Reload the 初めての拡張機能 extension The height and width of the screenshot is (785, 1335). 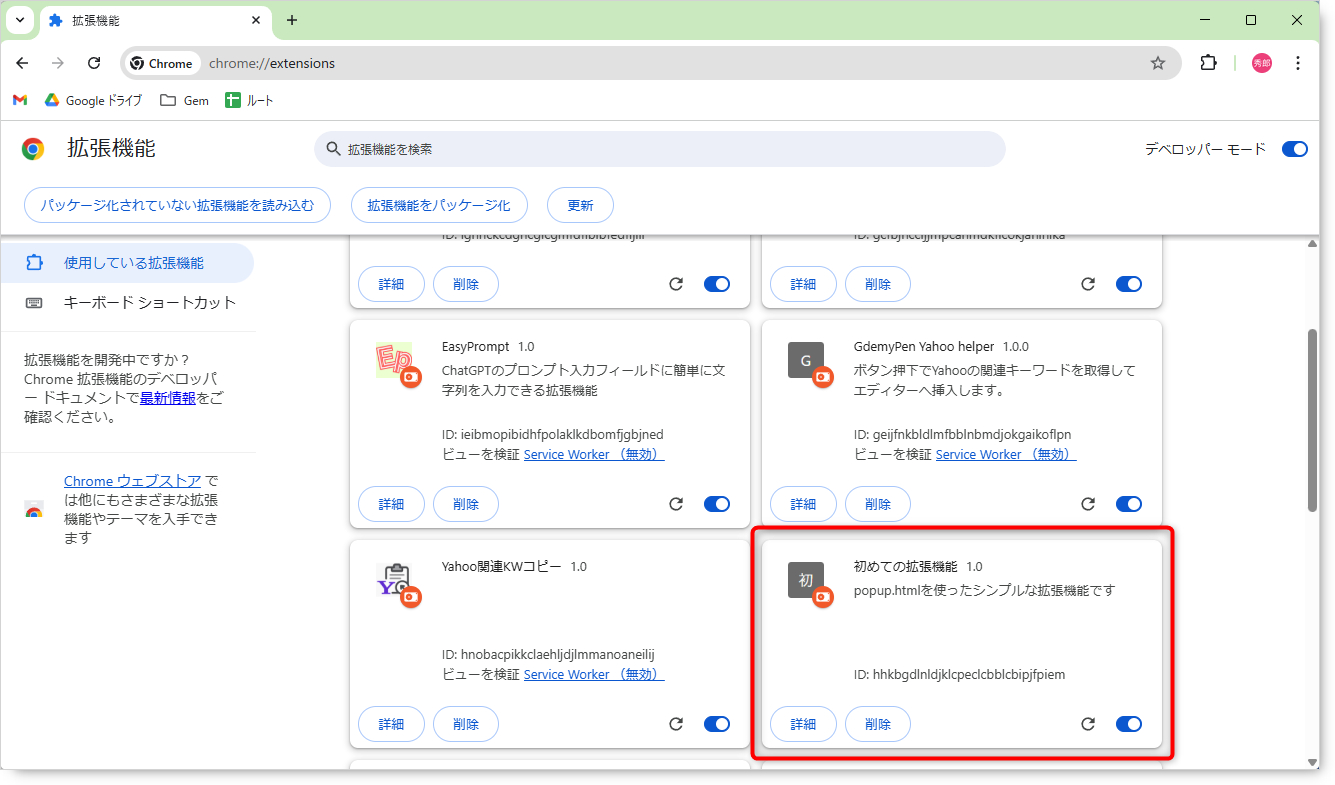click(1088, 724)
